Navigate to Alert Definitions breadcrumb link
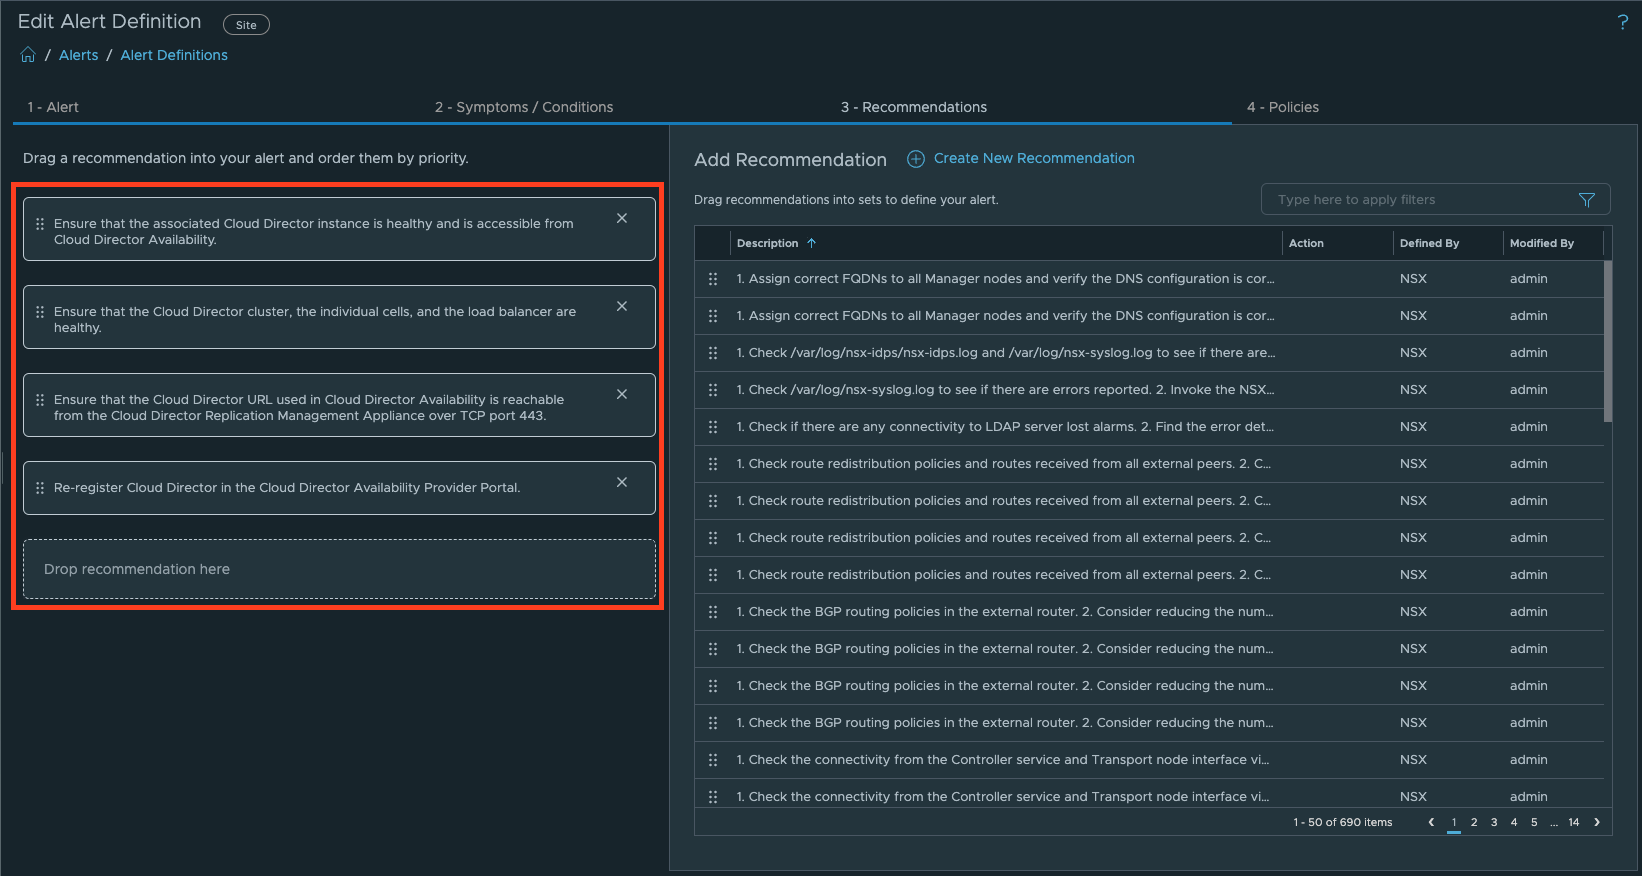 click(174, 55)
